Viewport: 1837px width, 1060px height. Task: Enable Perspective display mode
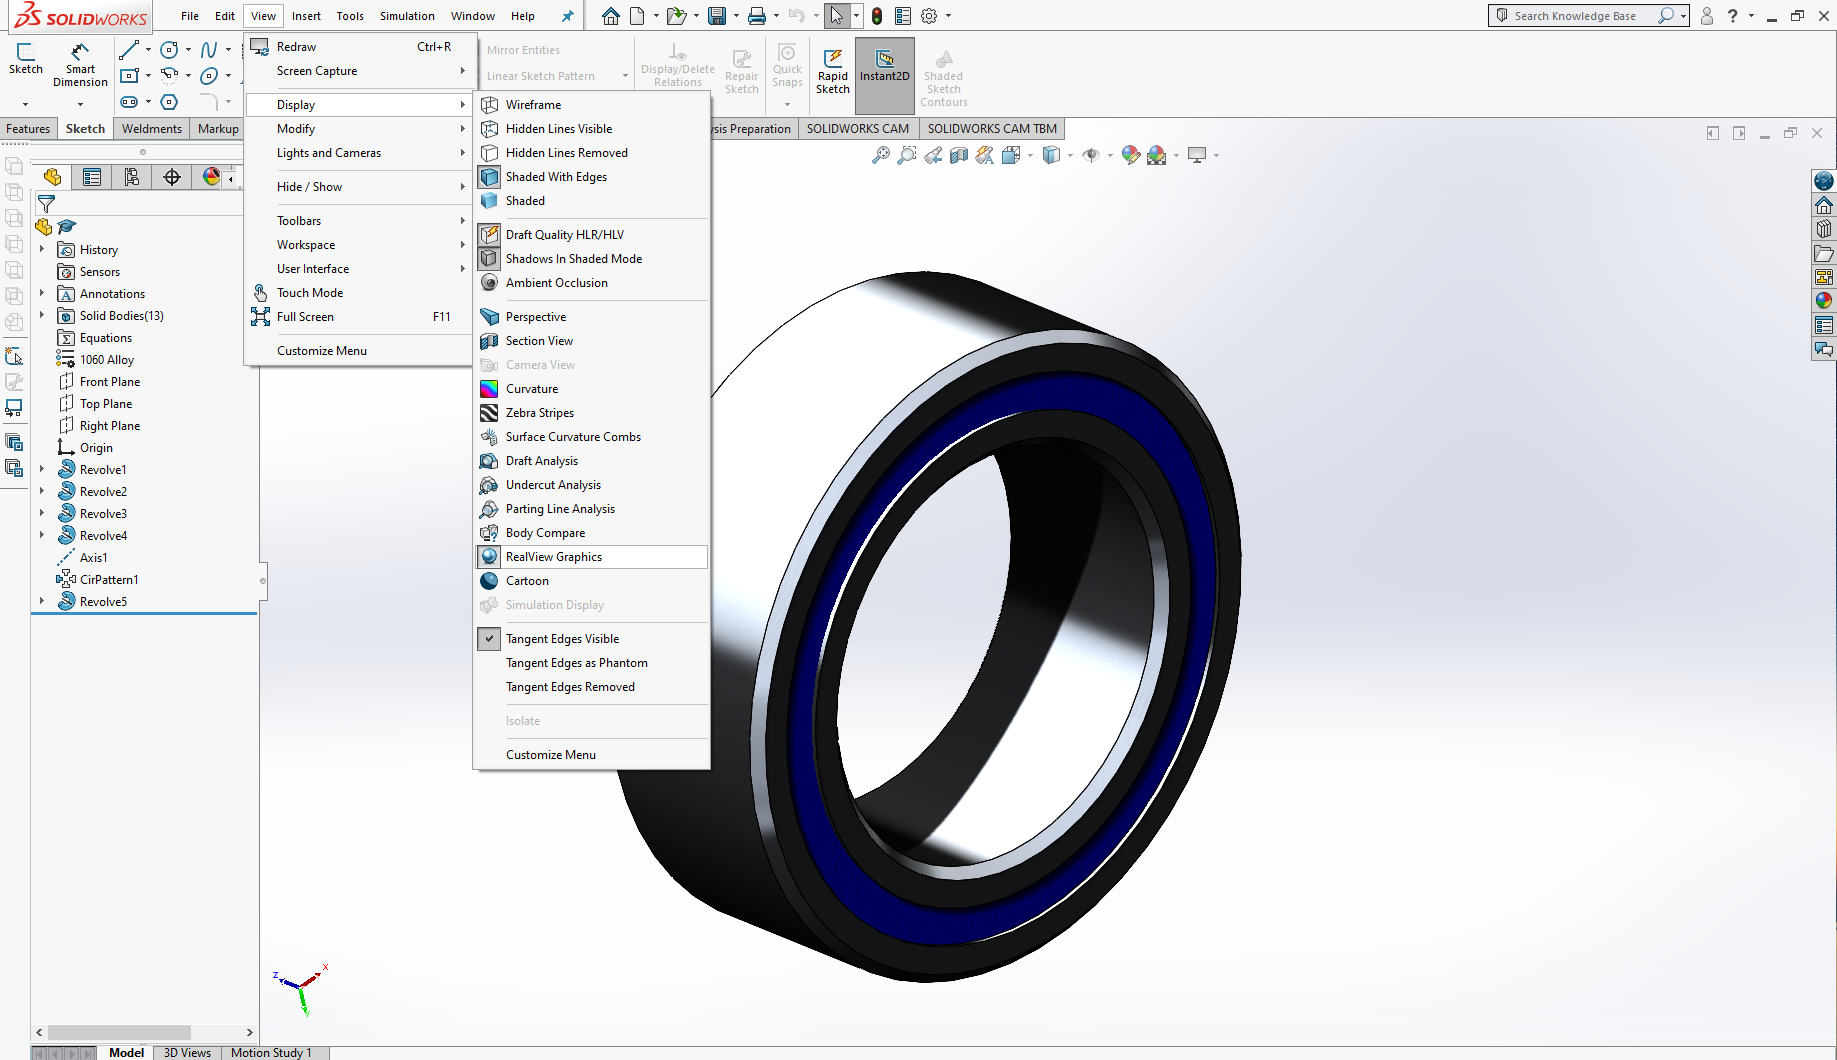[x=537, y=316]
